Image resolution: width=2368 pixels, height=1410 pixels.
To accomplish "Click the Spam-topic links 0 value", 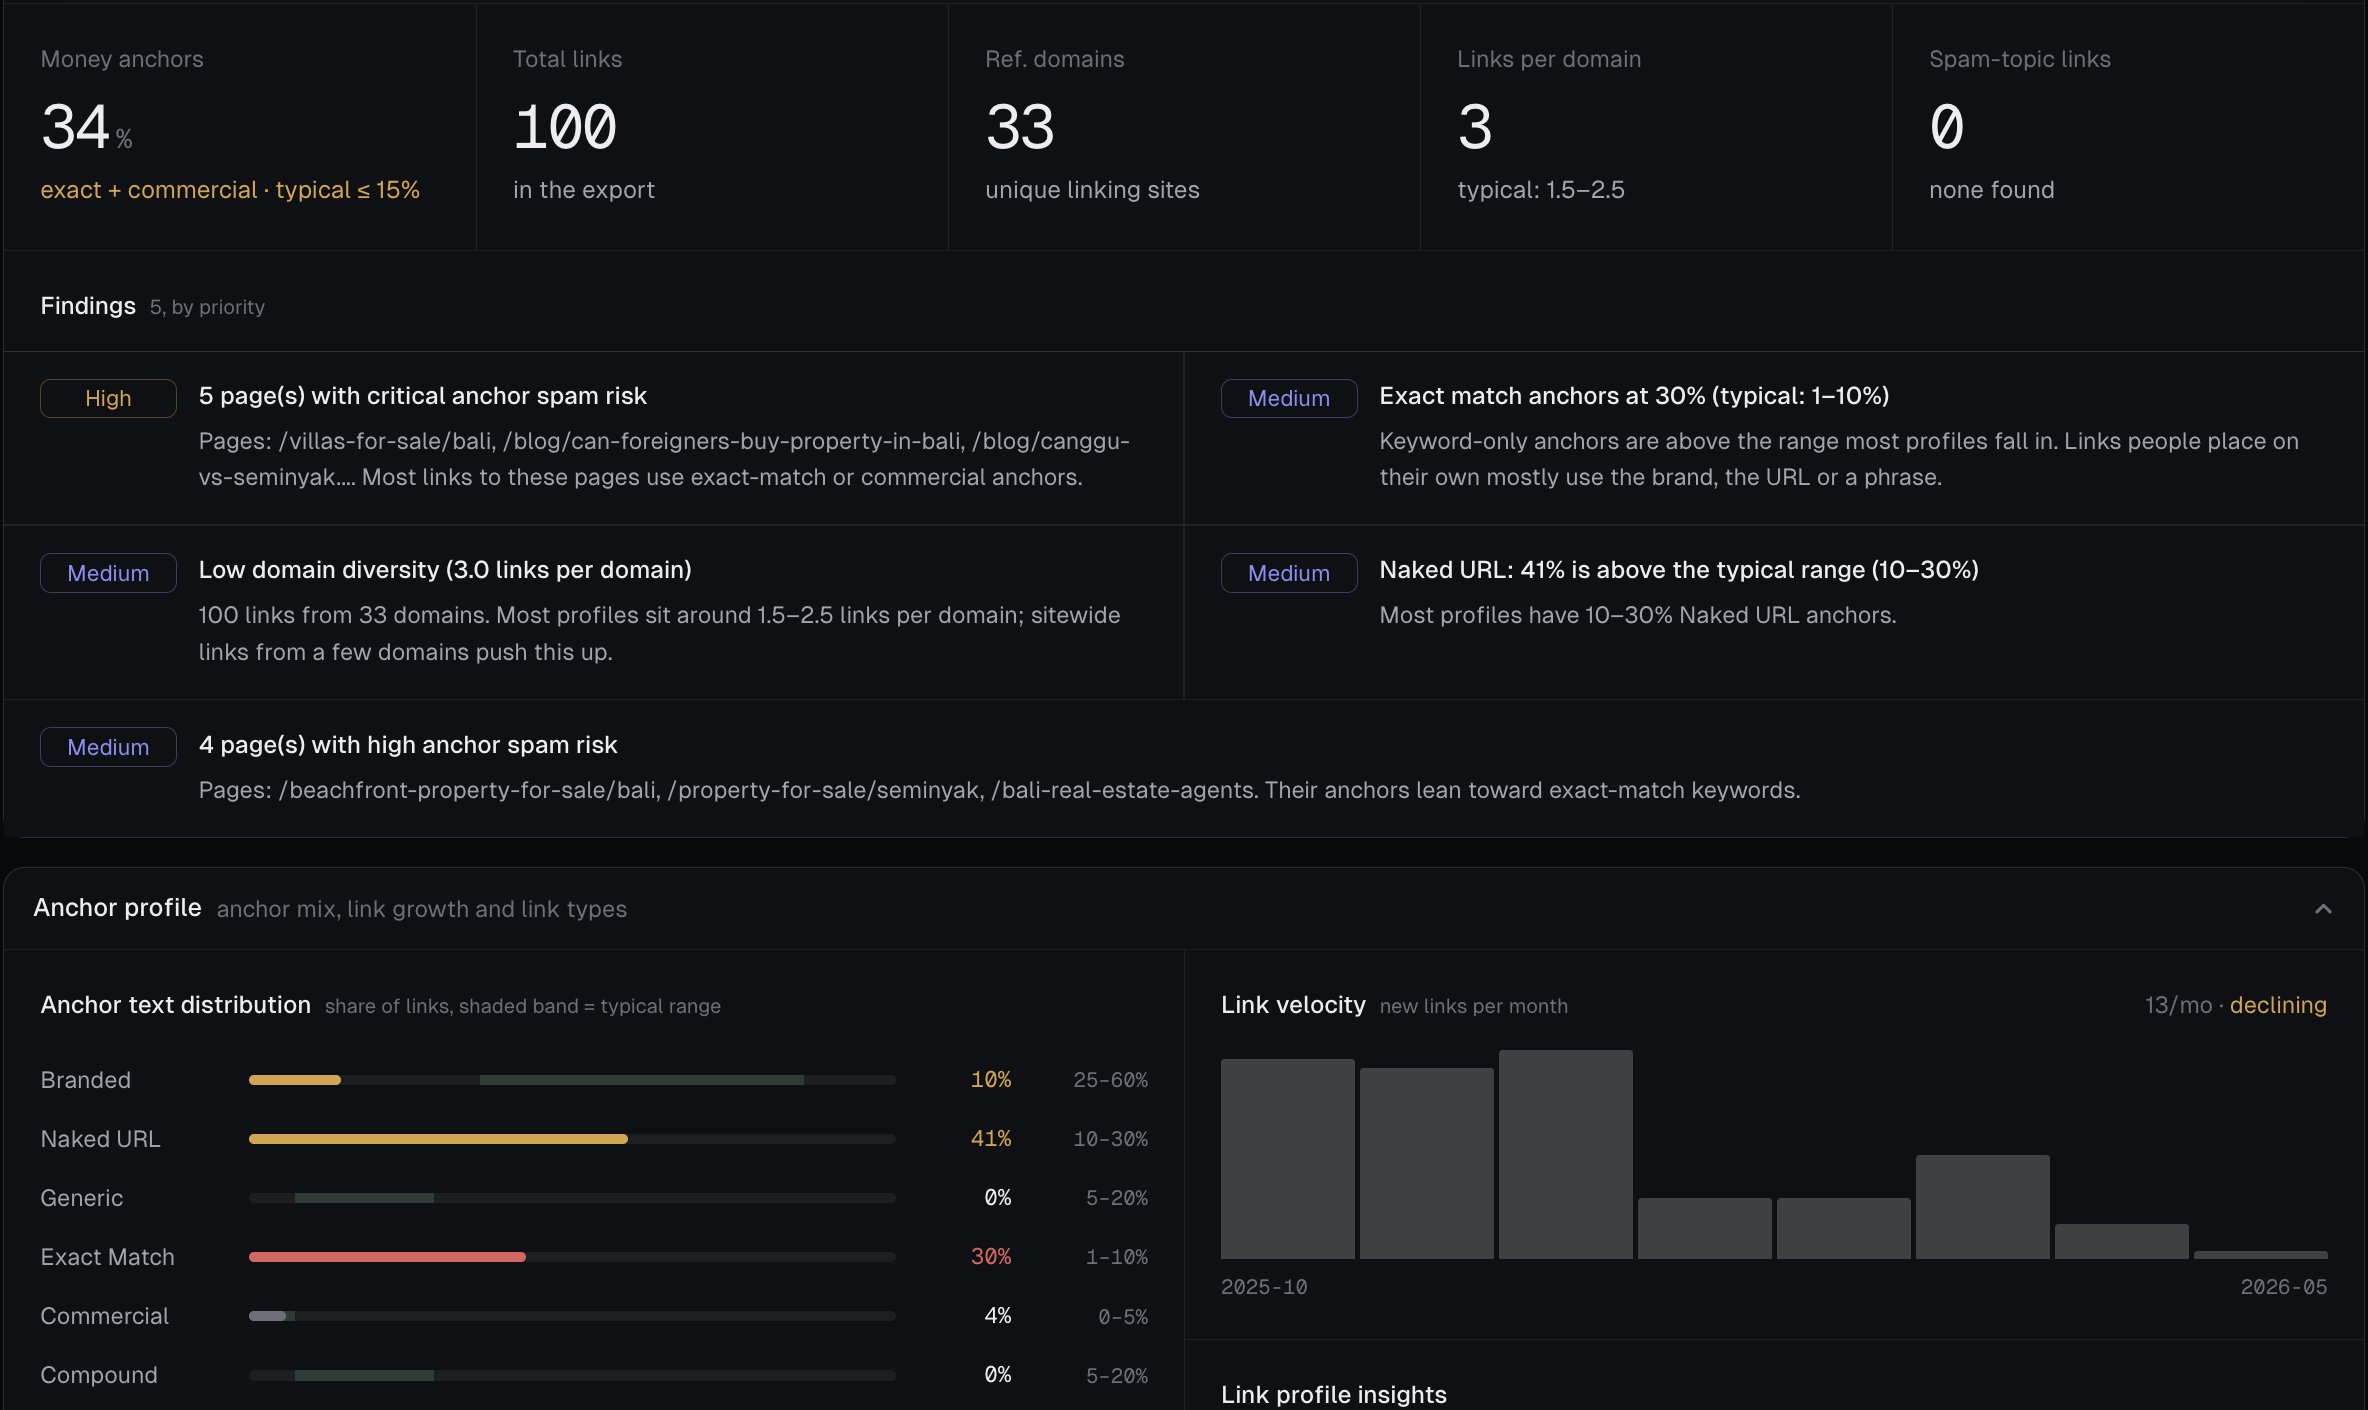I will pyautogui.click(x=1947, y=127).
